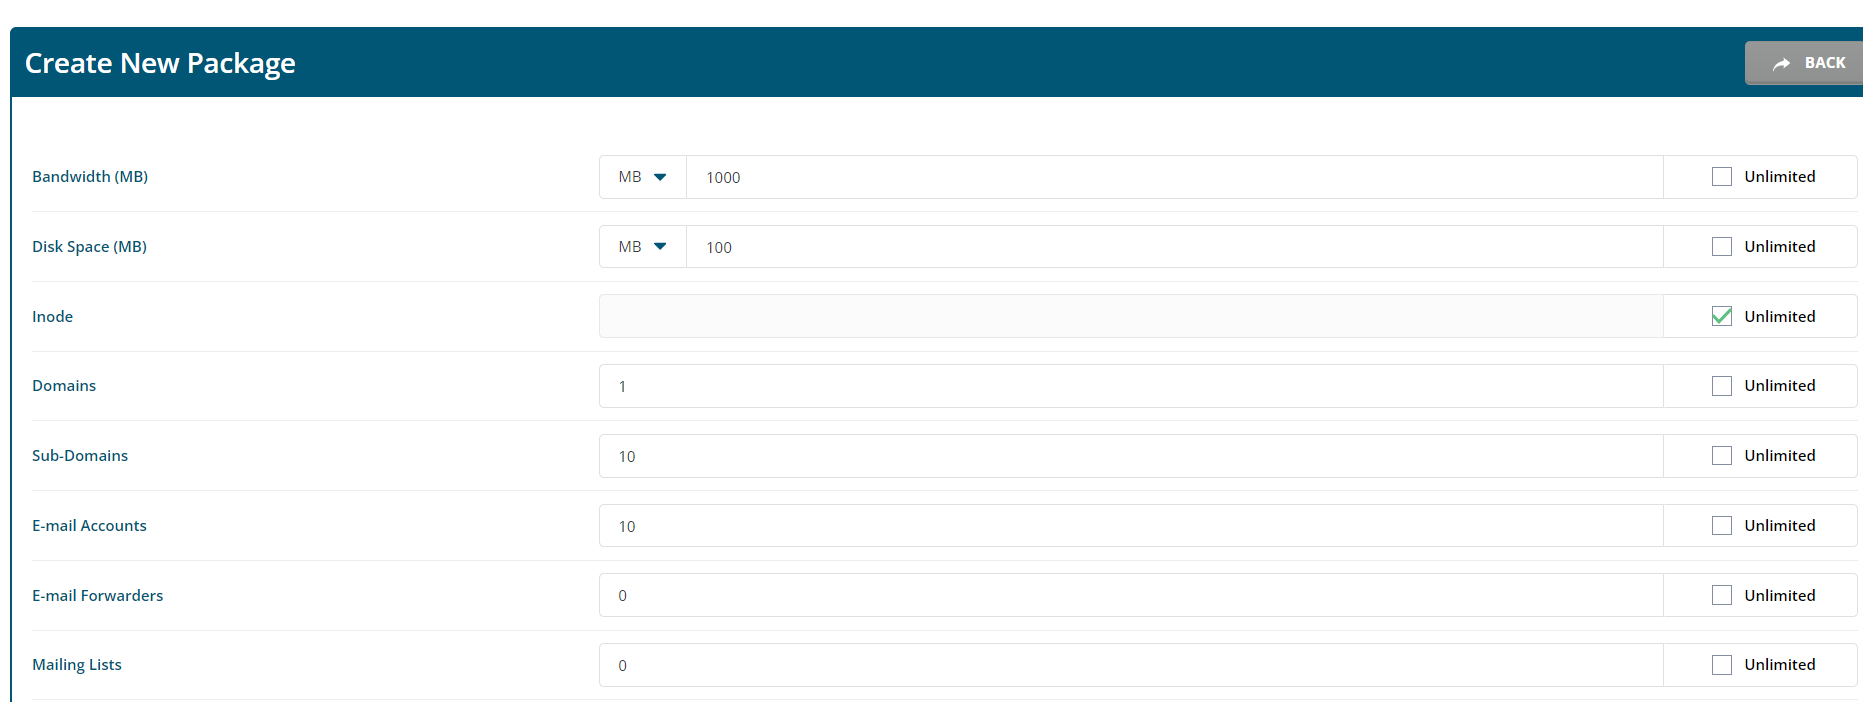This screenshot has height=702, width=1863.
Task: Click the Create New Package heading
Action: click(160, 63)
